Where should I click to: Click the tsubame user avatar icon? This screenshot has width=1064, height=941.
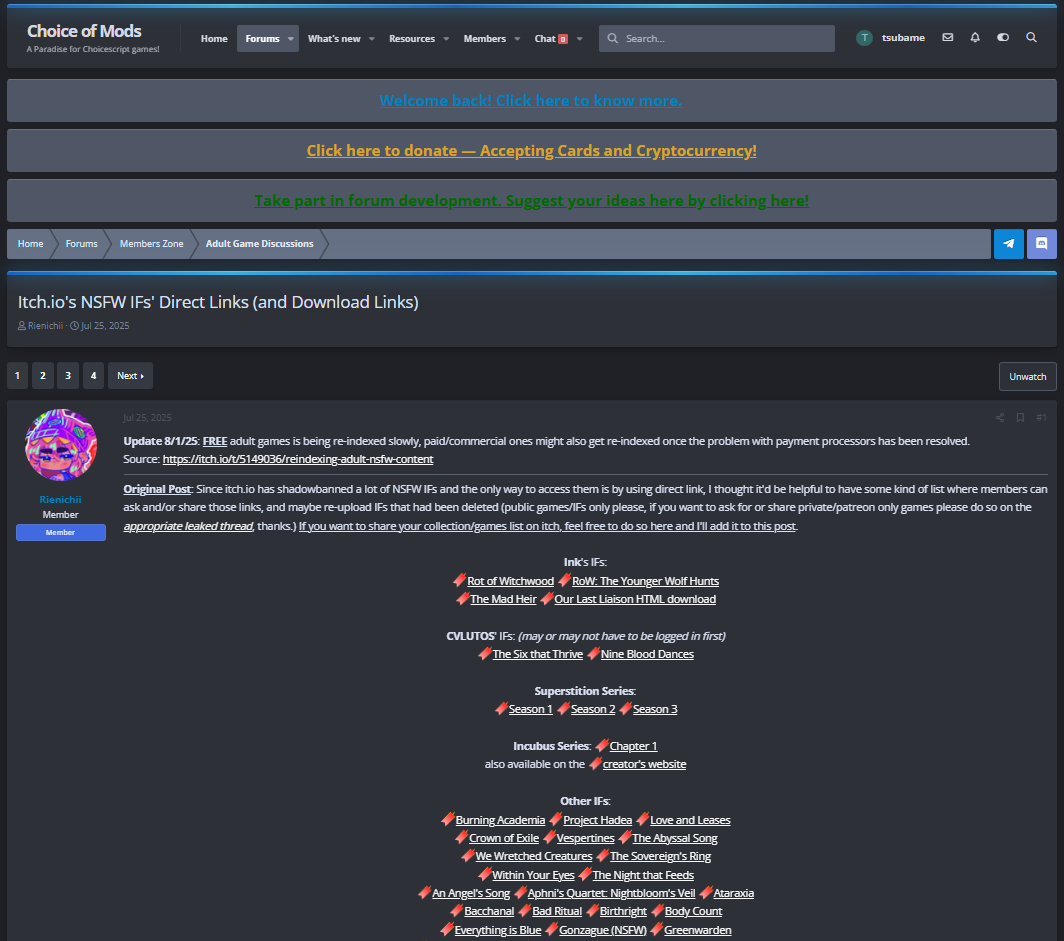click(x=864, y=38)
